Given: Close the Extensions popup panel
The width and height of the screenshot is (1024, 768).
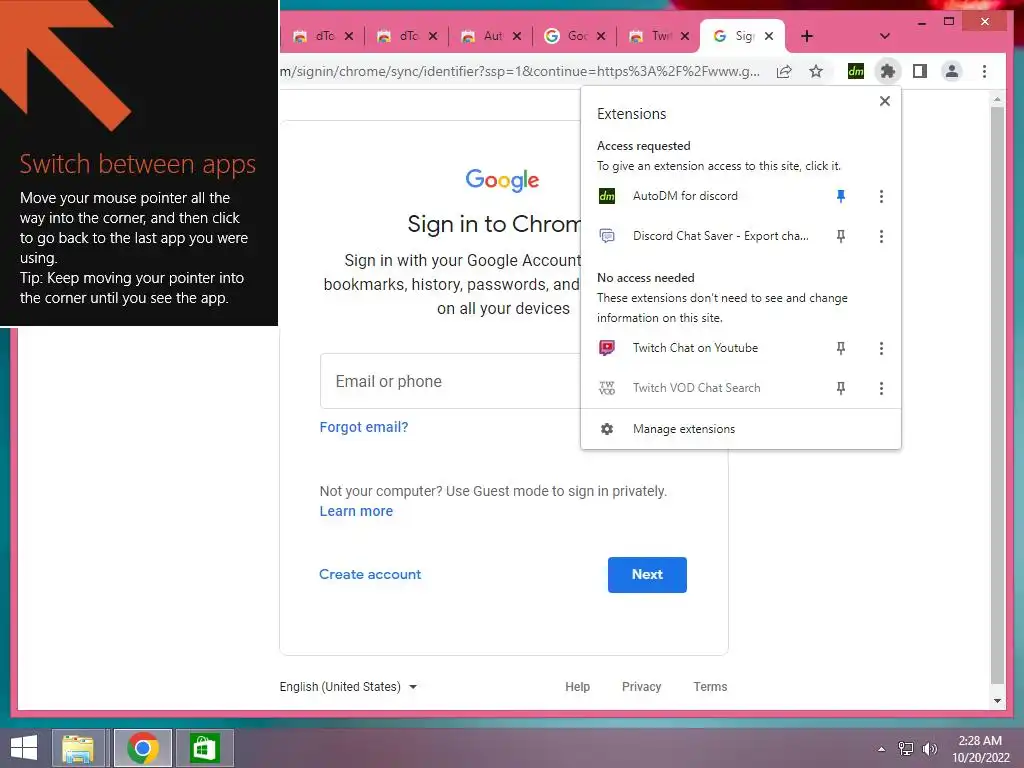Looking at the screenshot, I should coord(884,101).
